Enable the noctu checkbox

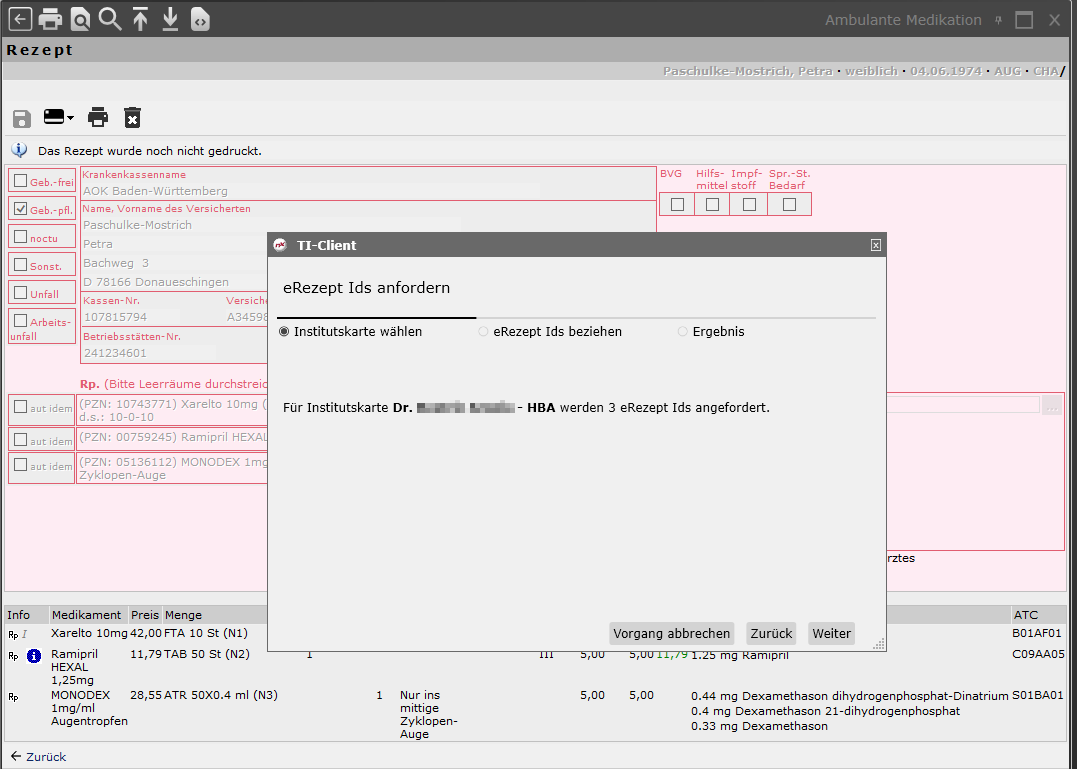click(x=21, y=237)
